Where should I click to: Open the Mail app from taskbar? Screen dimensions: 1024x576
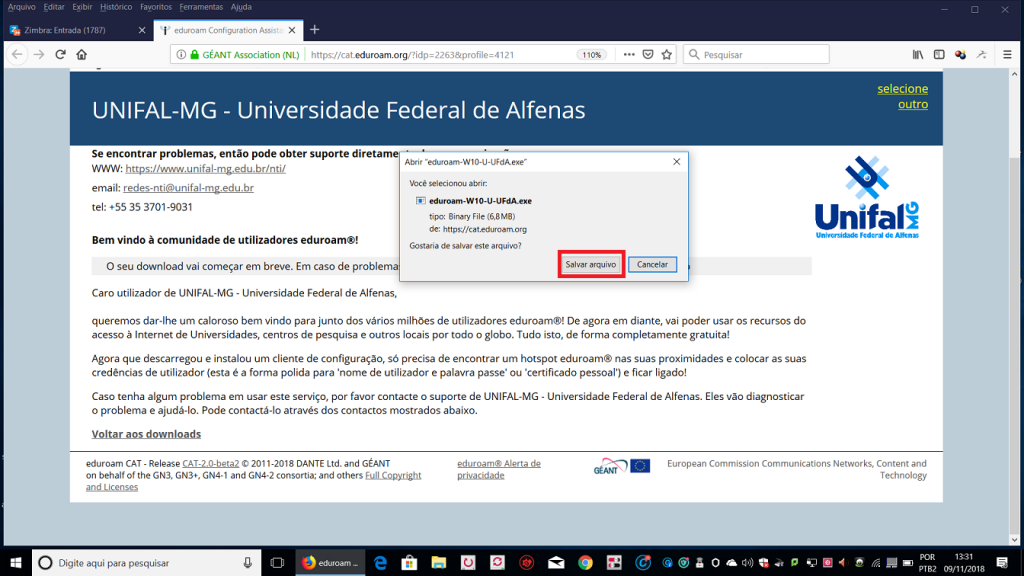pyautogui.click(x=556, y=562)
